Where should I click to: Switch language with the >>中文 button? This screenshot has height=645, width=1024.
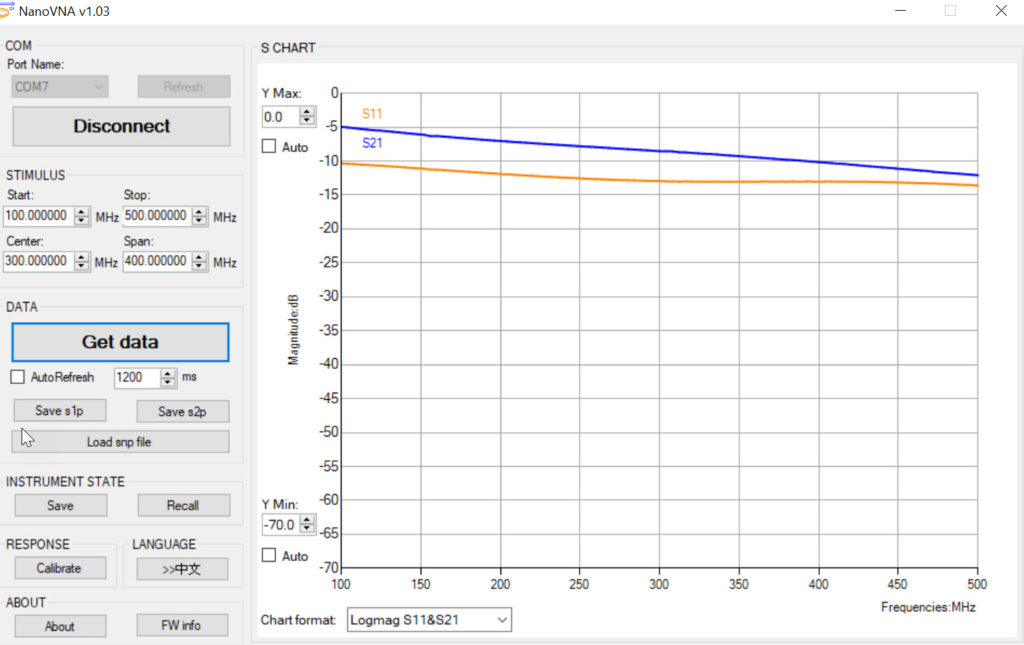[x=182, y=569]
